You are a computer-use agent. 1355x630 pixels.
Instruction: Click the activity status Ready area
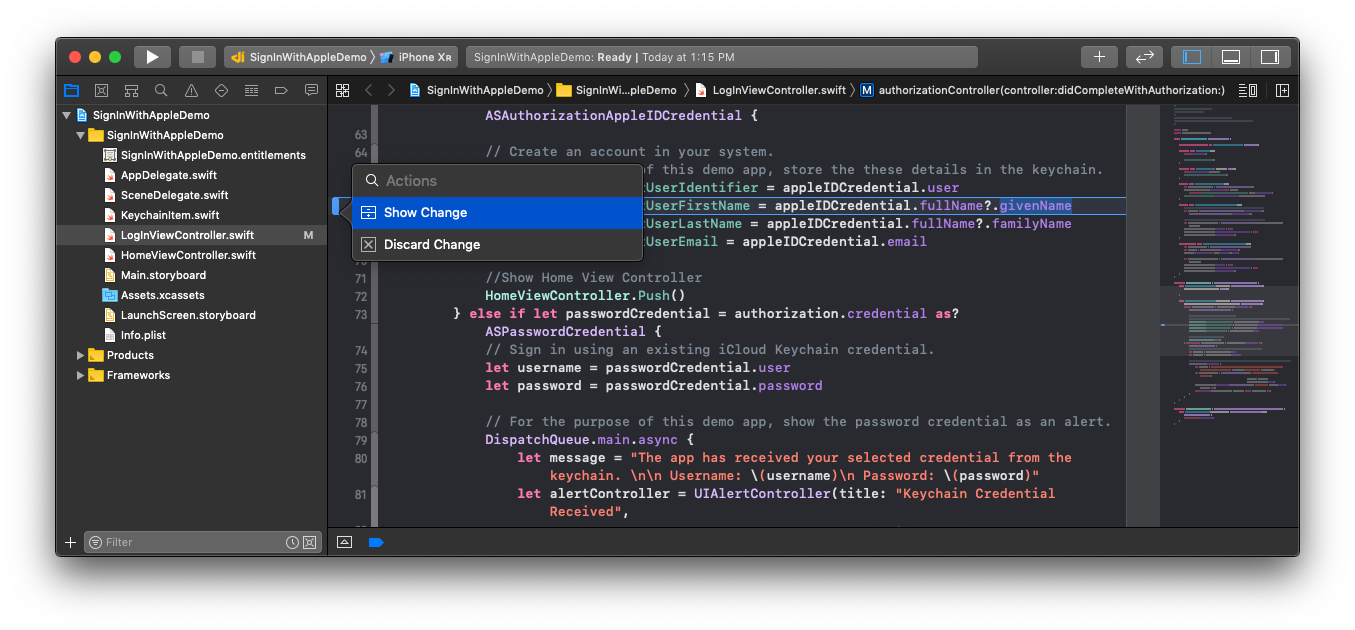click(x=721, y=57)
